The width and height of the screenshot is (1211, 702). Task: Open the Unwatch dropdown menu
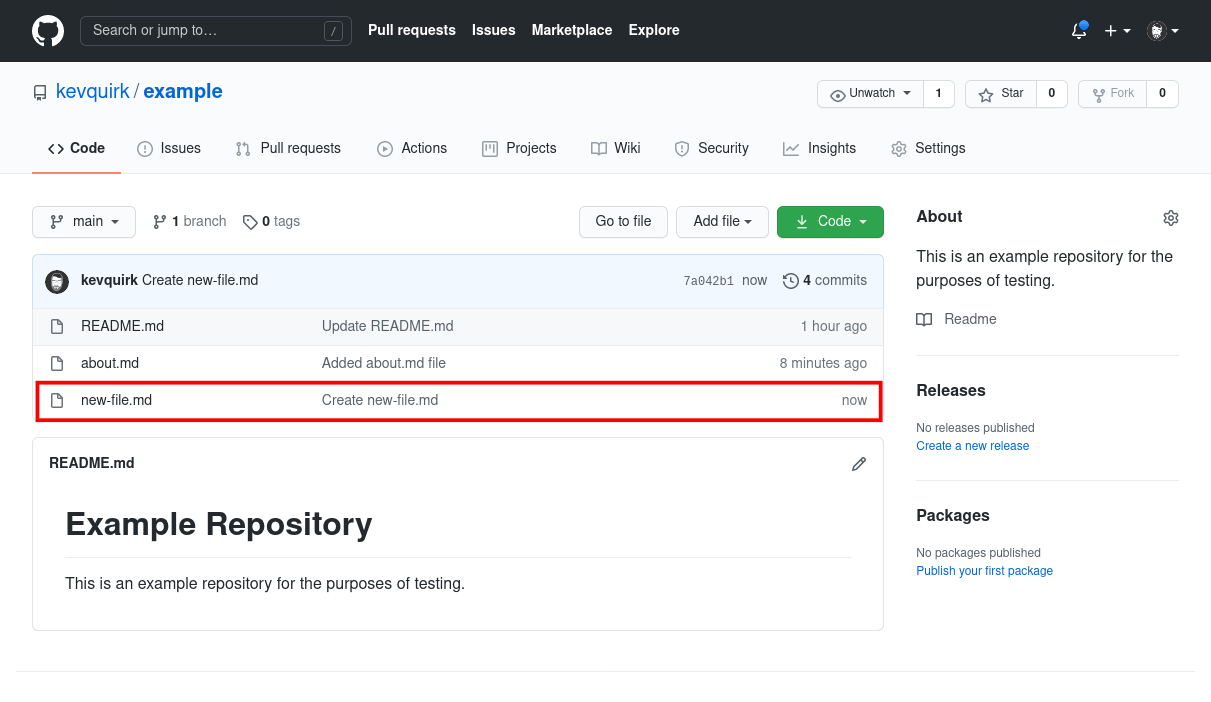pos(869,93)
